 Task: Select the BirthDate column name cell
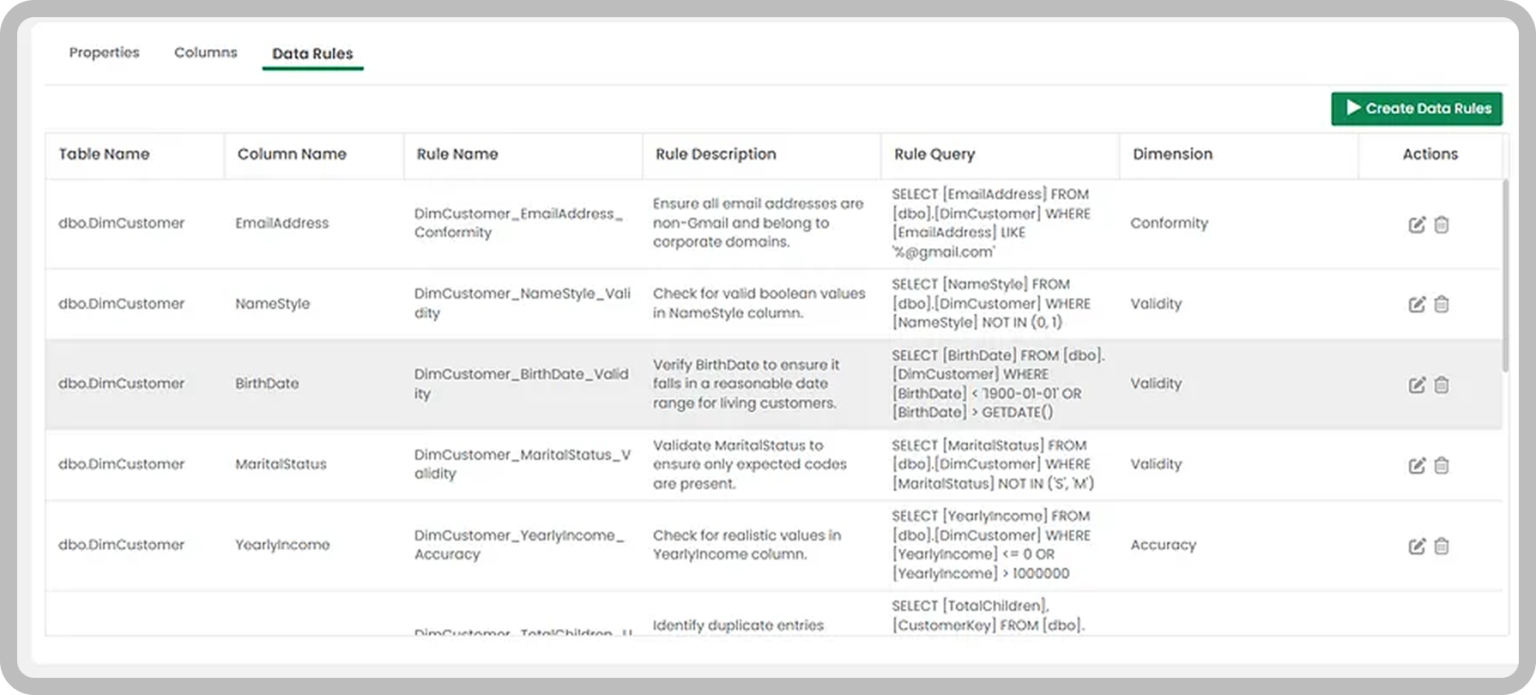pos(267,384)
